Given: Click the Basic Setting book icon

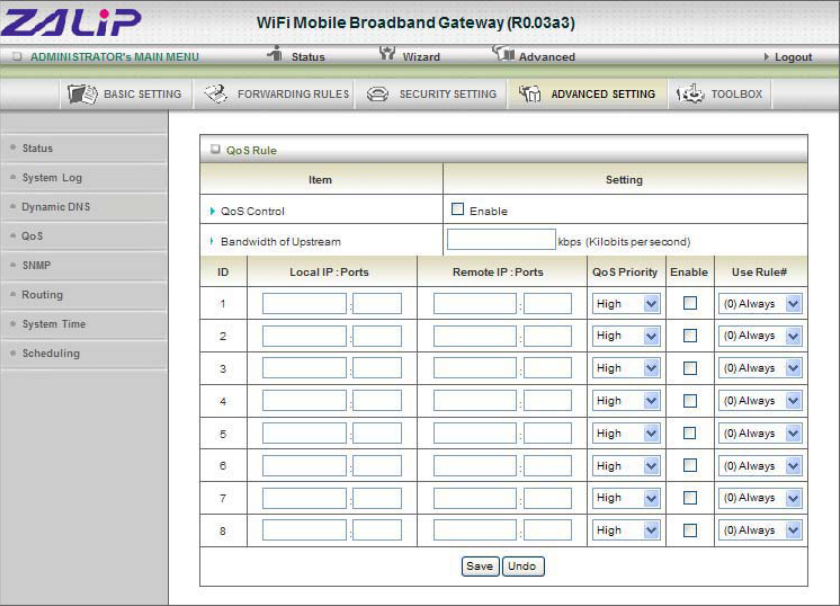Looking at the screenshot, I should [x=82, y=94].
